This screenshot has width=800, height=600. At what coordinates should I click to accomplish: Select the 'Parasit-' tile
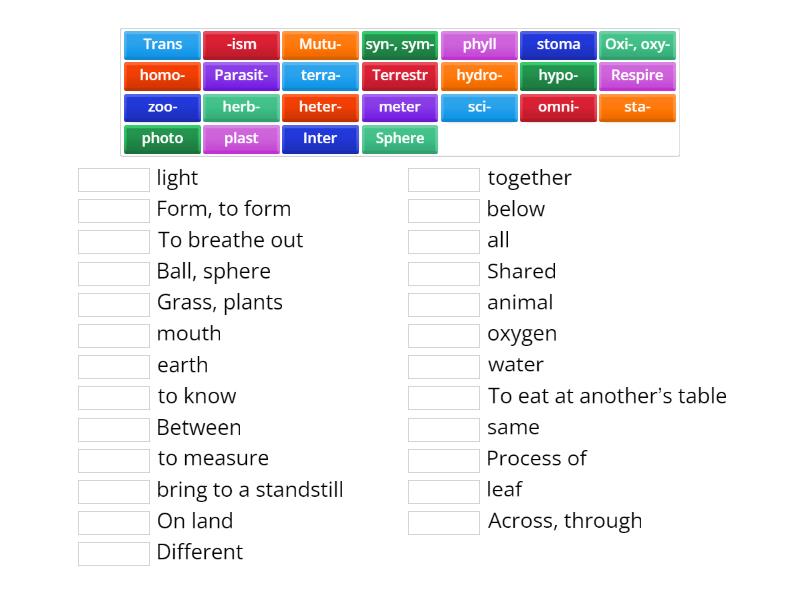(x=241, y=76)
